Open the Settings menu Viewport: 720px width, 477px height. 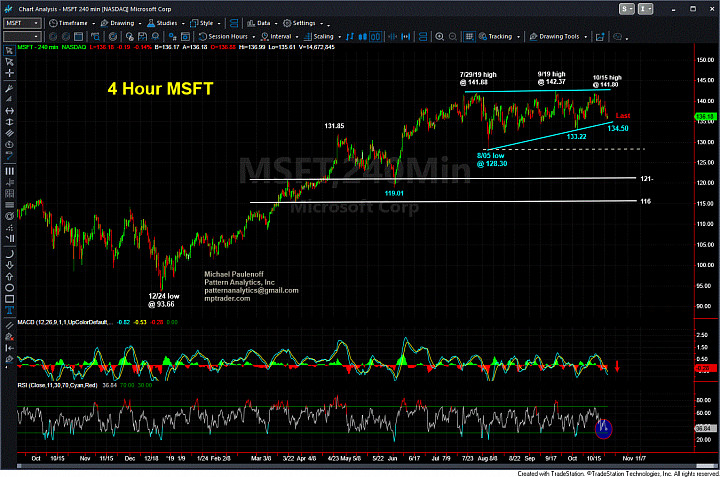299,23
